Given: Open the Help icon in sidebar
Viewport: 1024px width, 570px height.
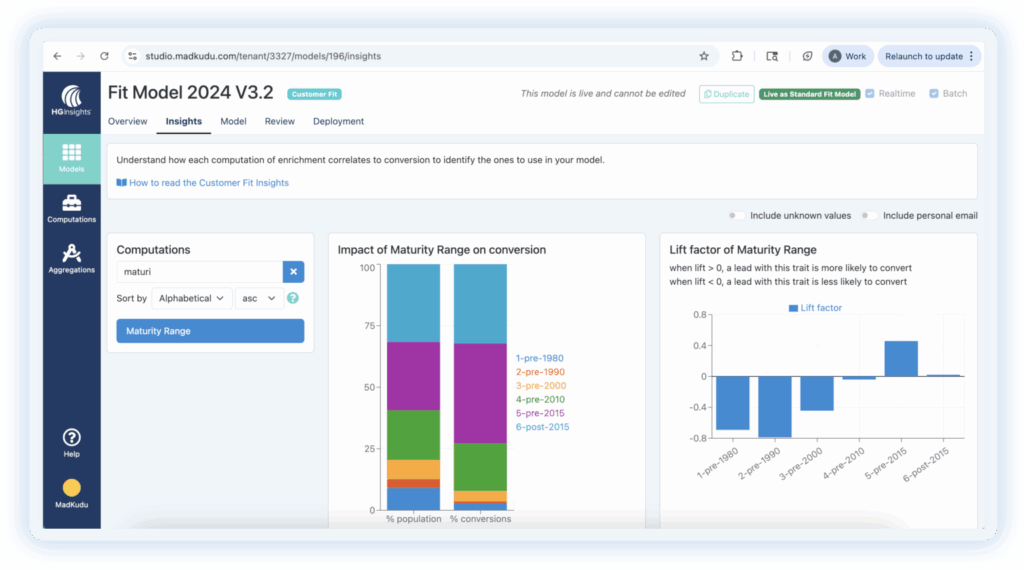Looking at the screenshot, I should [x=72, y=441].
